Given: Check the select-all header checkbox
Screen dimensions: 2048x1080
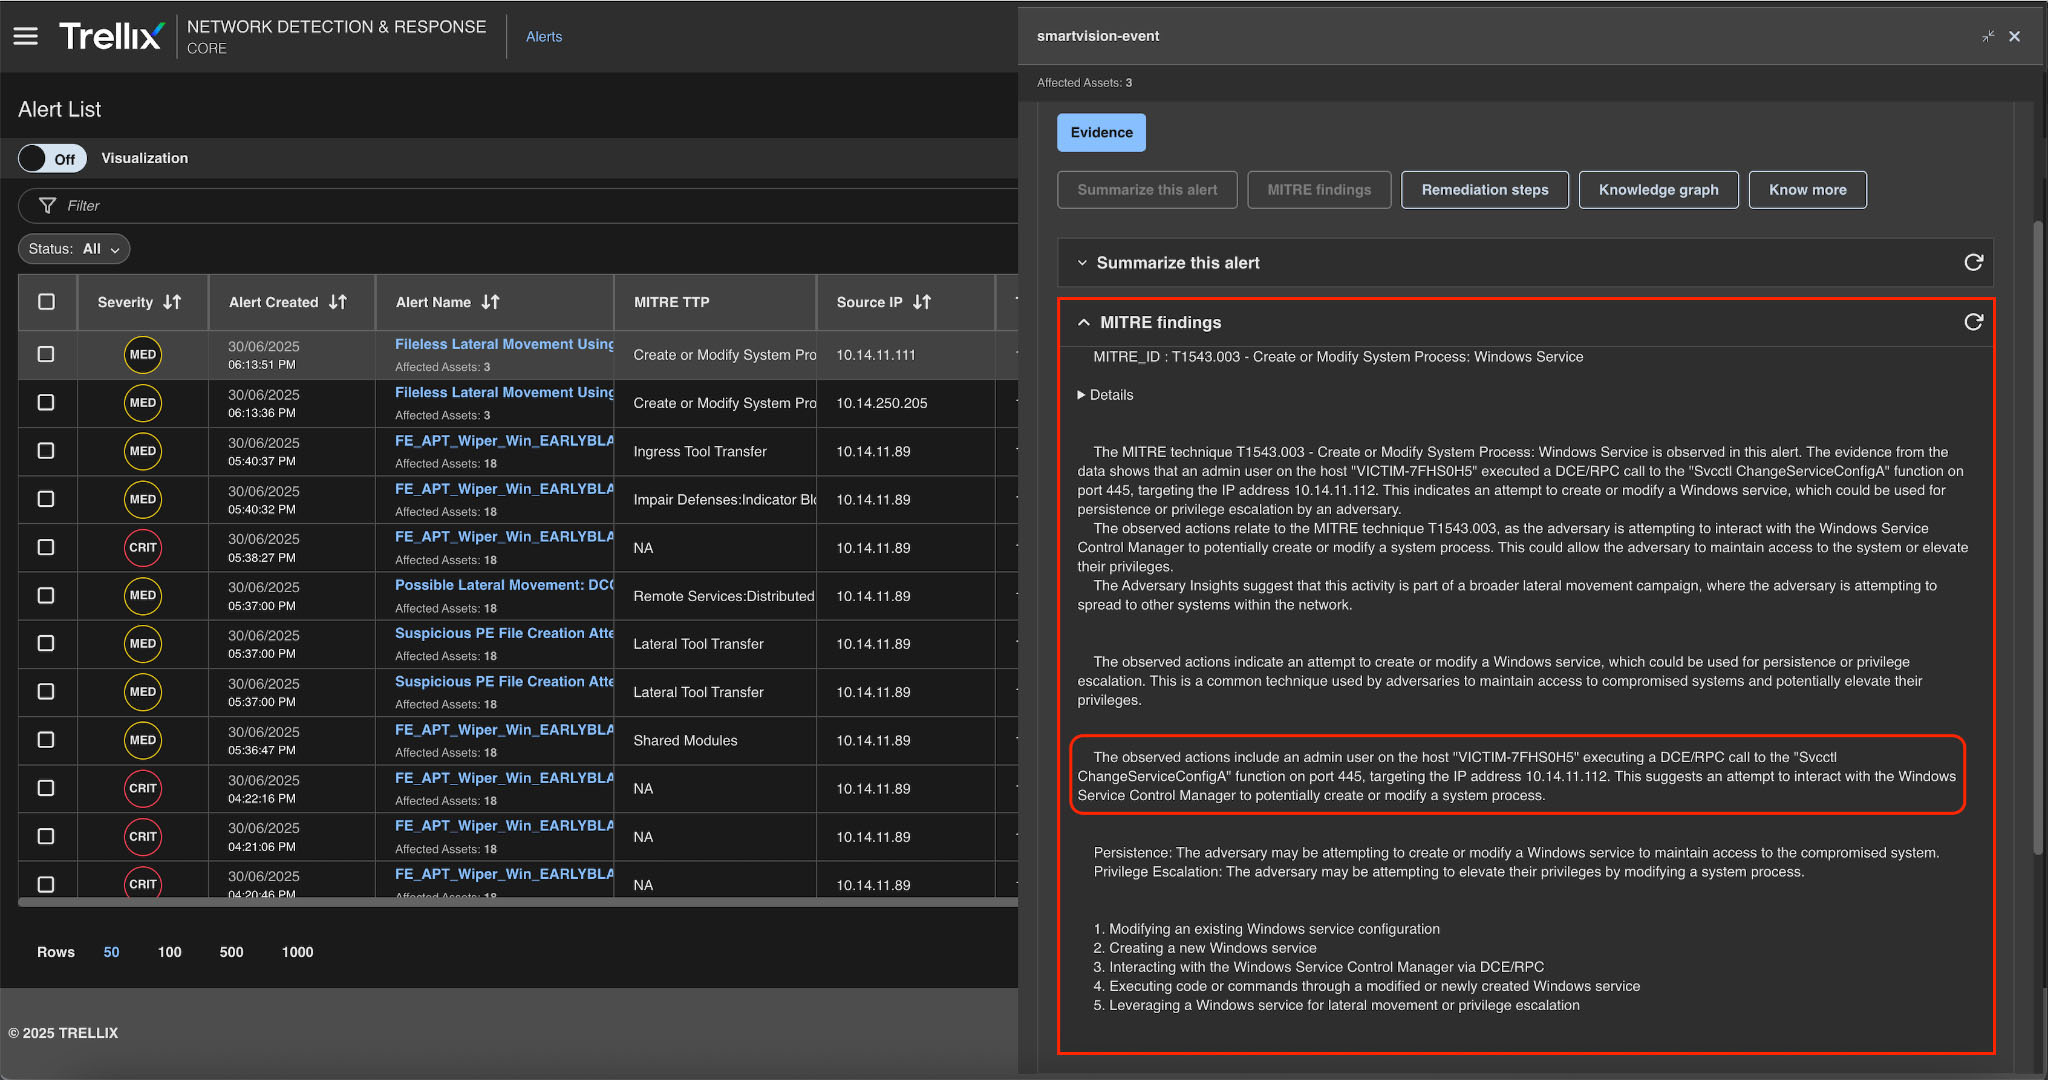Looking at the screenshot, I should click(46, 302).
